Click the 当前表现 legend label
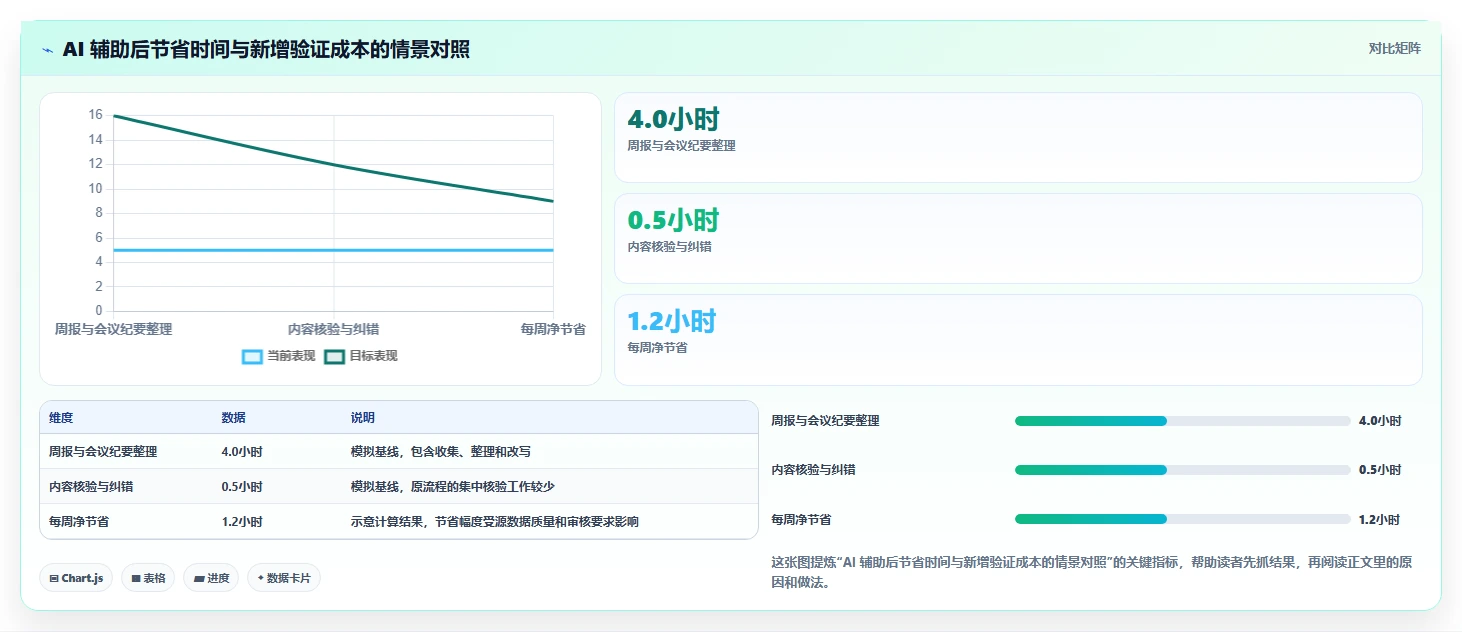The height and width of the screenshot is (632, 1462). (291, 356)
